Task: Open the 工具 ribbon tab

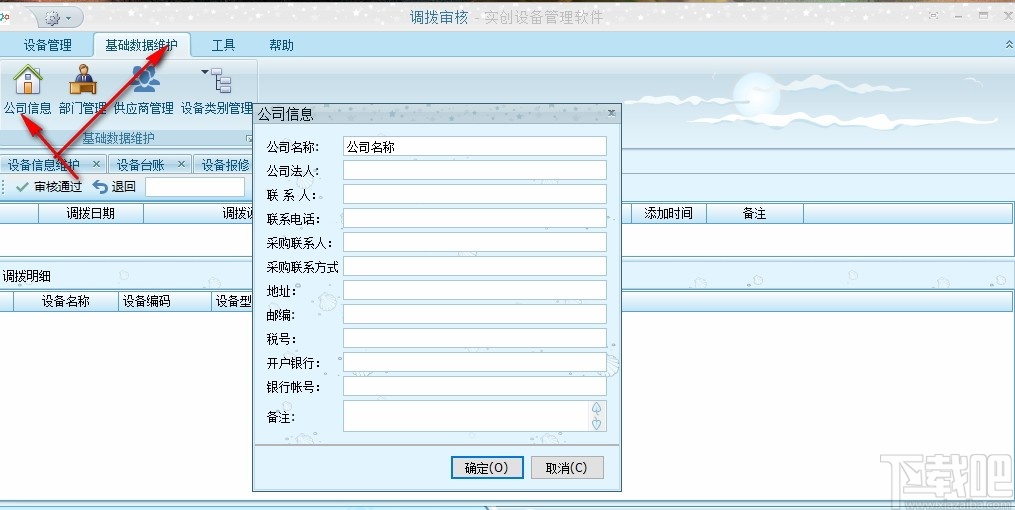Action: [223, 45]
